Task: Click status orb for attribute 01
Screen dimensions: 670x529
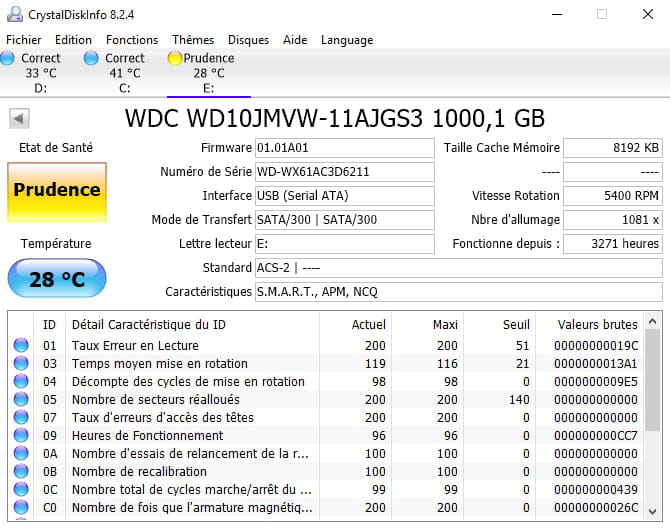Action: click(21, 345)
